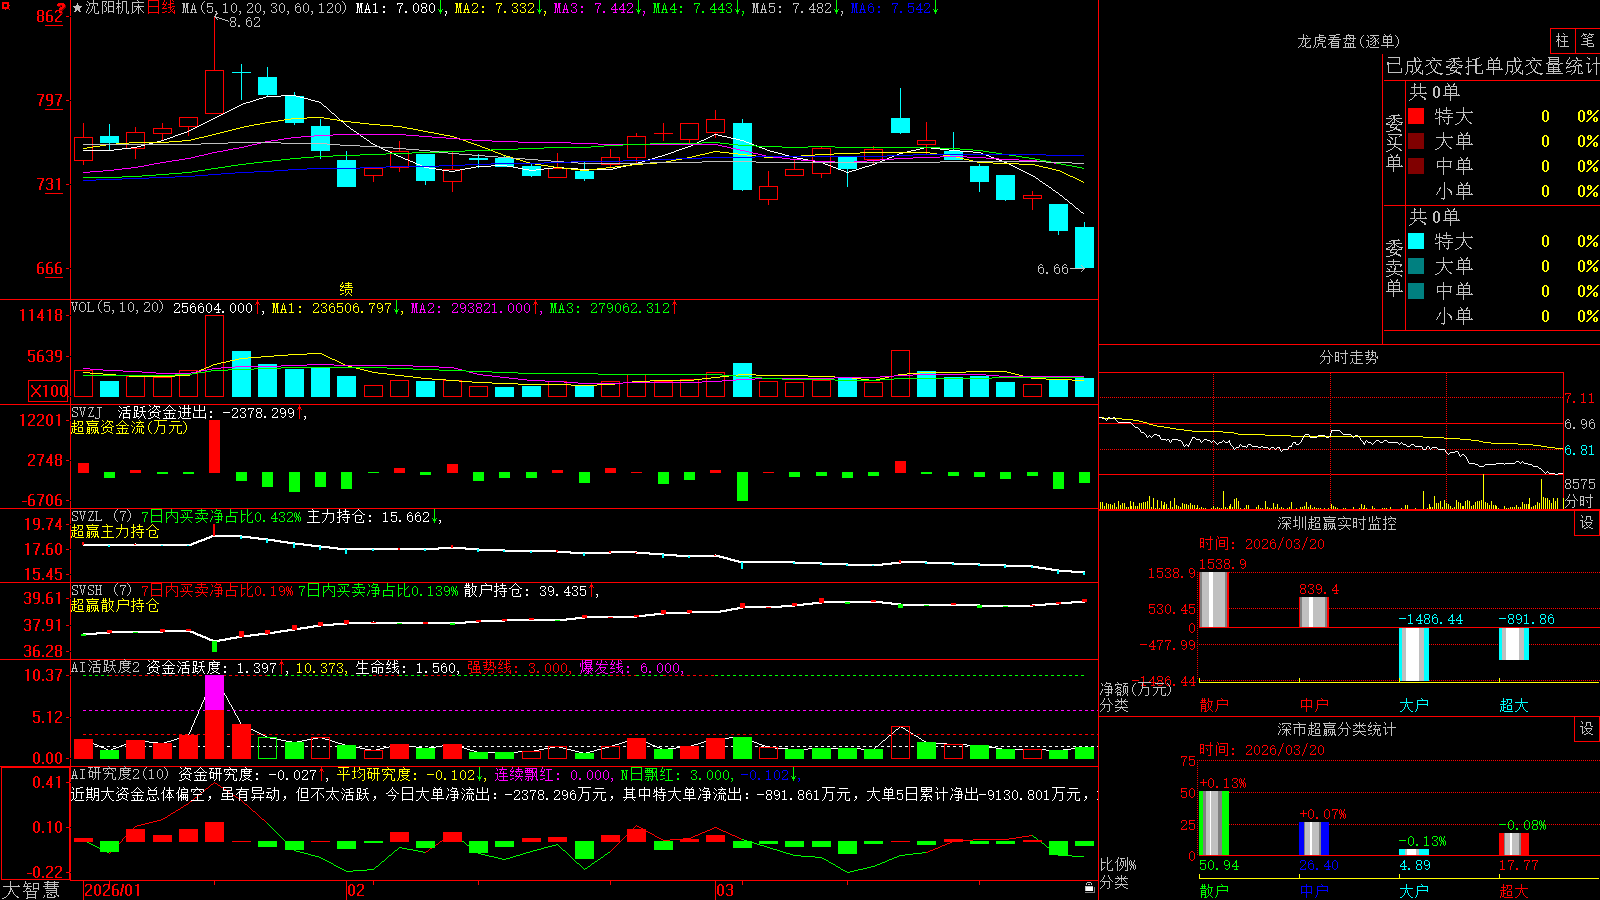Click the 02 month marker on the time axis
Screen dimensions: 1600x900
pyautogui.click(x=356, y=890)
